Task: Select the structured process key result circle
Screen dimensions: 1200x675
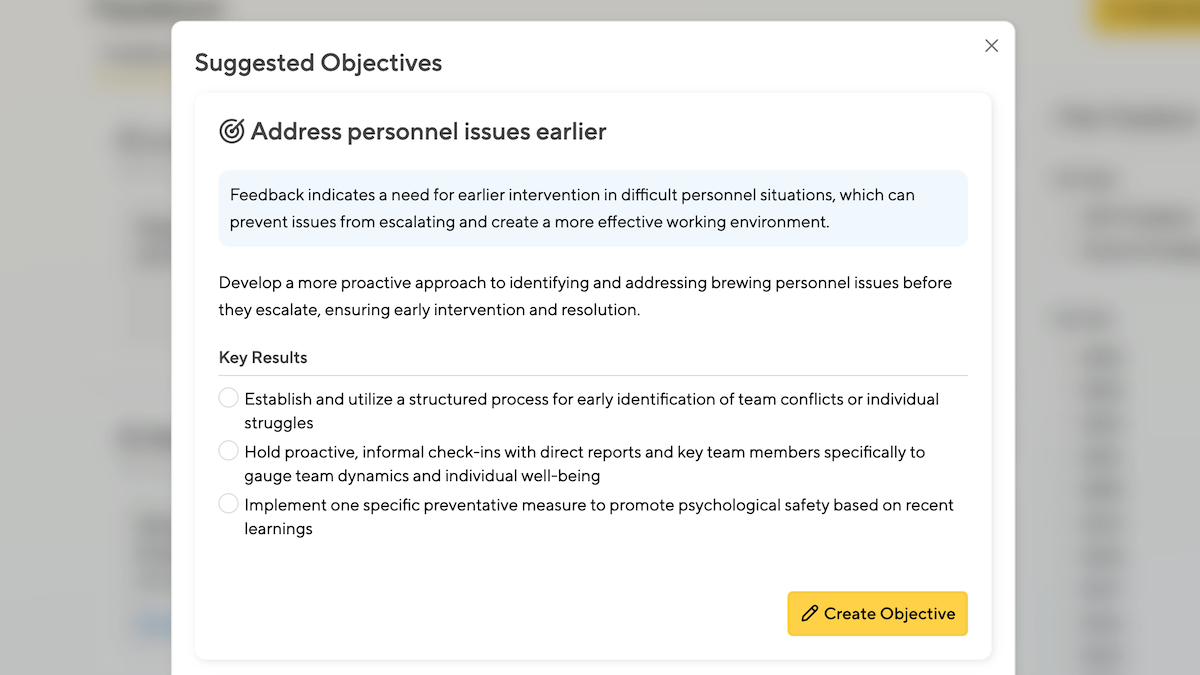Action: (x=229, y=398)
